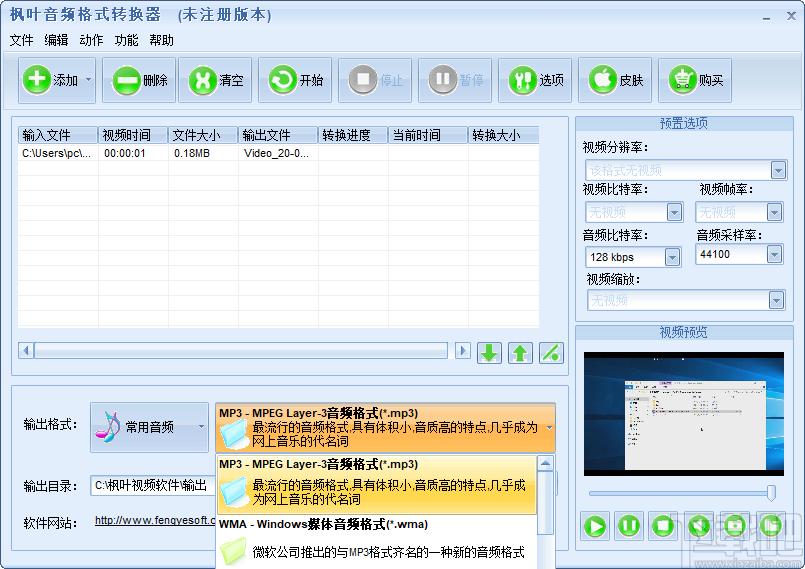Open the fengyesoft website link
The image size is (805, 569).
pyautogui.click(x=155, y=521)
